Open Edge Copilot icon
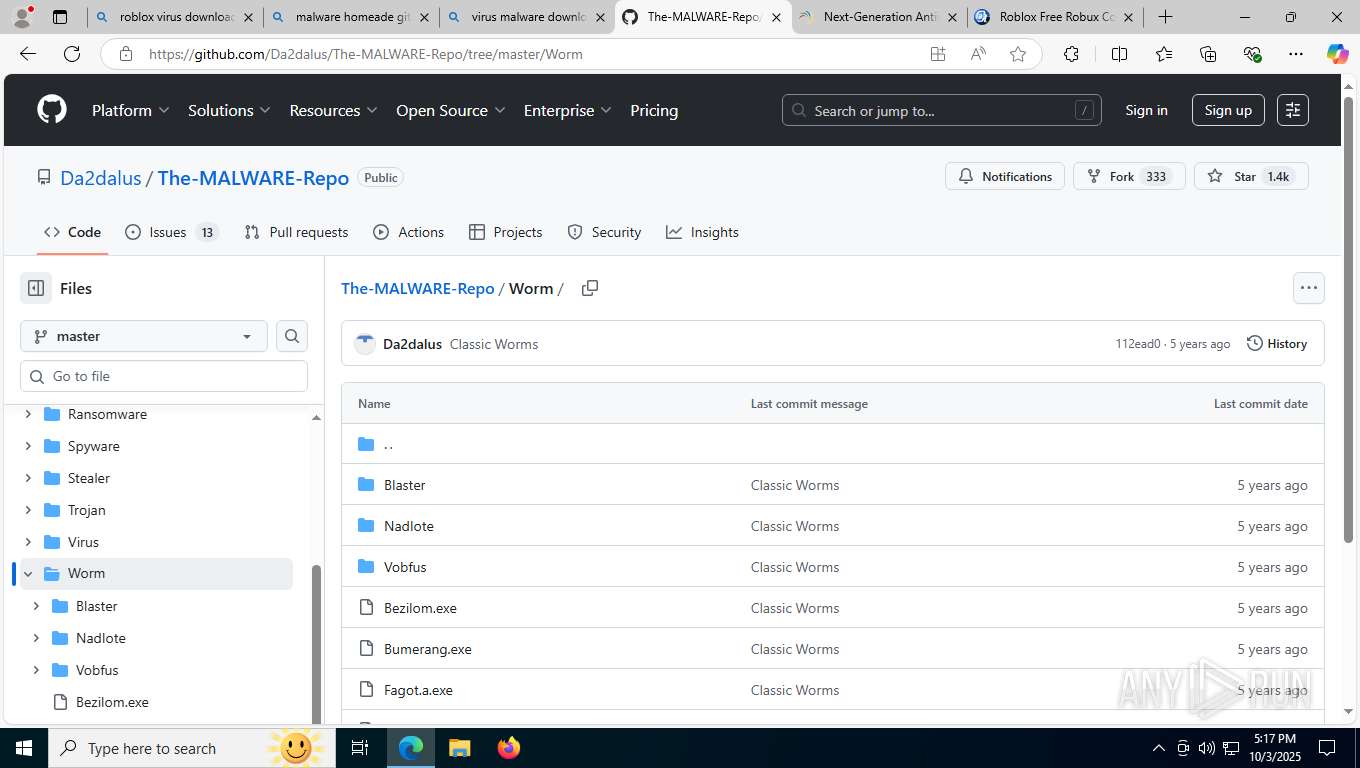 [1338, 54]
